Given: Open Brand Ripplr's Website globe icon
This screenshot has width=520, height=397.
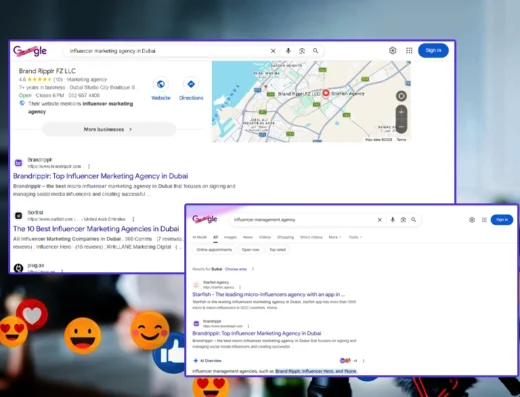Looking at the screenshot, I should click(161, 84).
